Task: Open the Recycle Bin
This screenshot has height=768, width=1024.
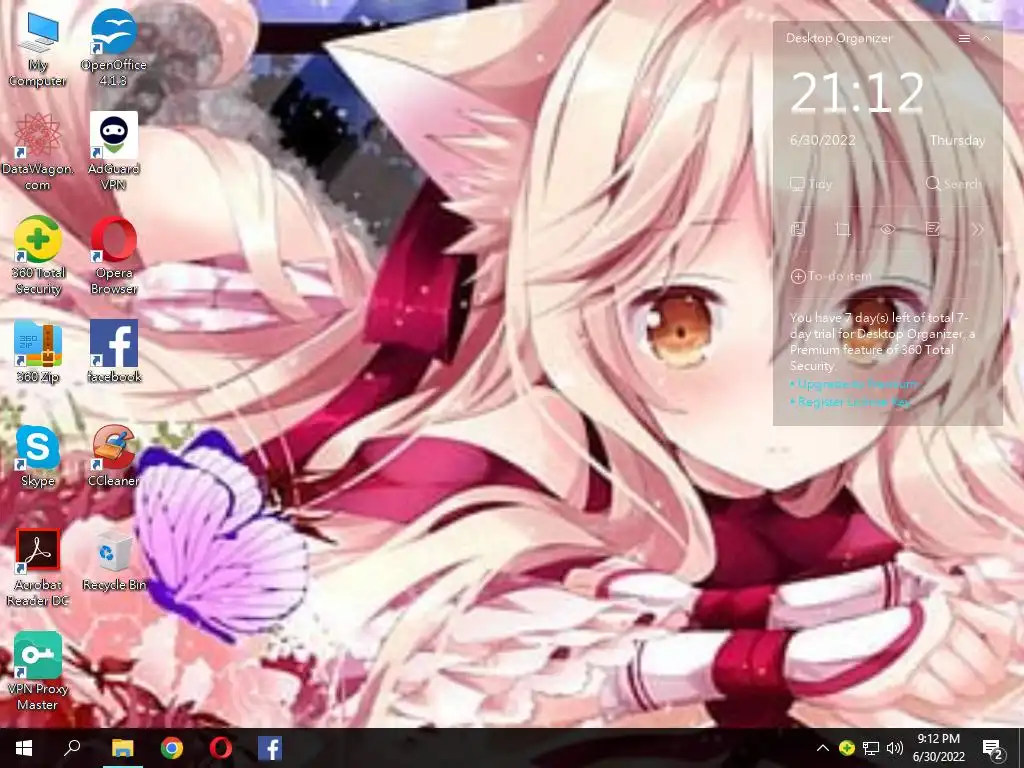Action: coord(114,560)
